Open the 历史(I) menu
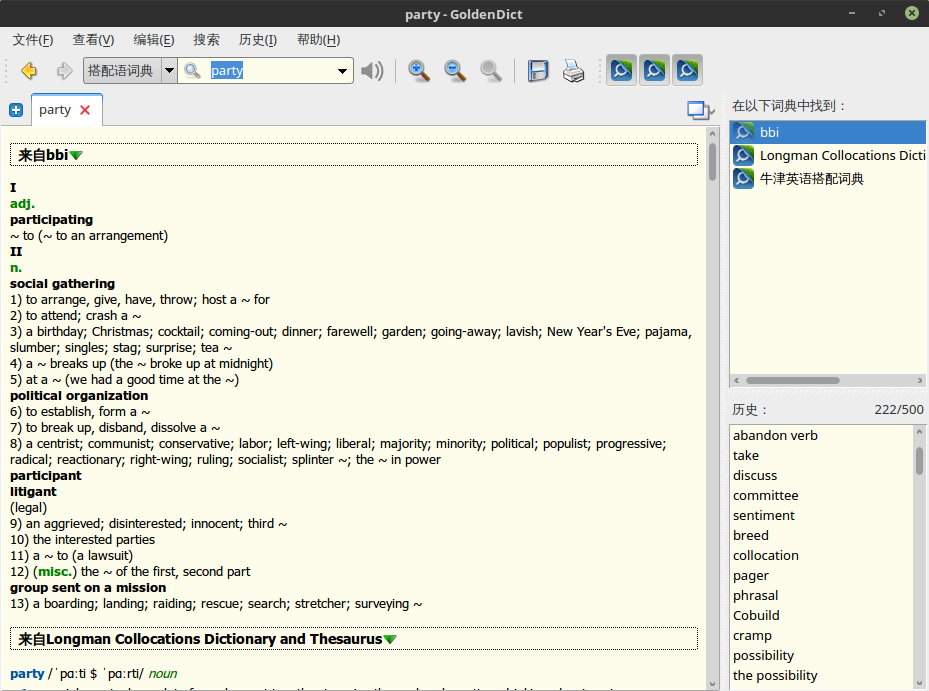Screen dimensions: 929x691 tap(258, 40)
